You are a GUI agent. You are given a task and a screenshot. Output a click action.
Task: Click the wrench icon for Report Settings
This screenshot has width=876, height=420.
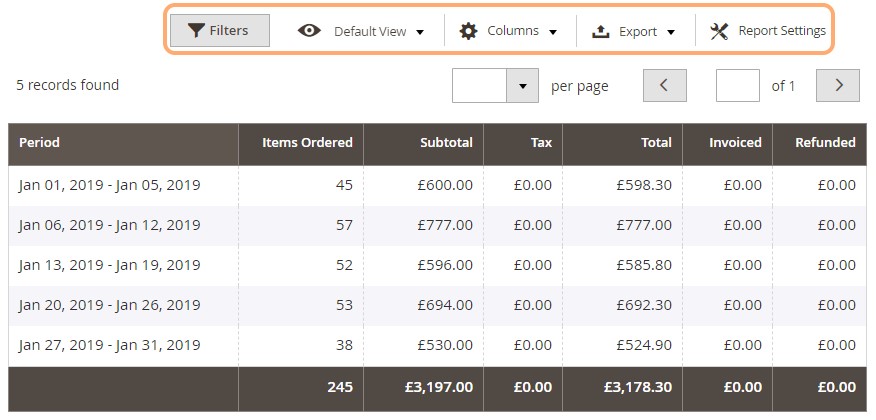point(719,31)
